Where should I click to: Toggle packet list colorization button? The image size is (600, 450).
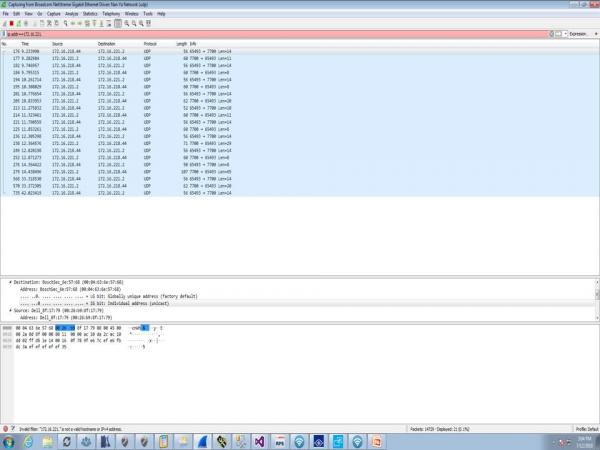[x=118, y=23]
